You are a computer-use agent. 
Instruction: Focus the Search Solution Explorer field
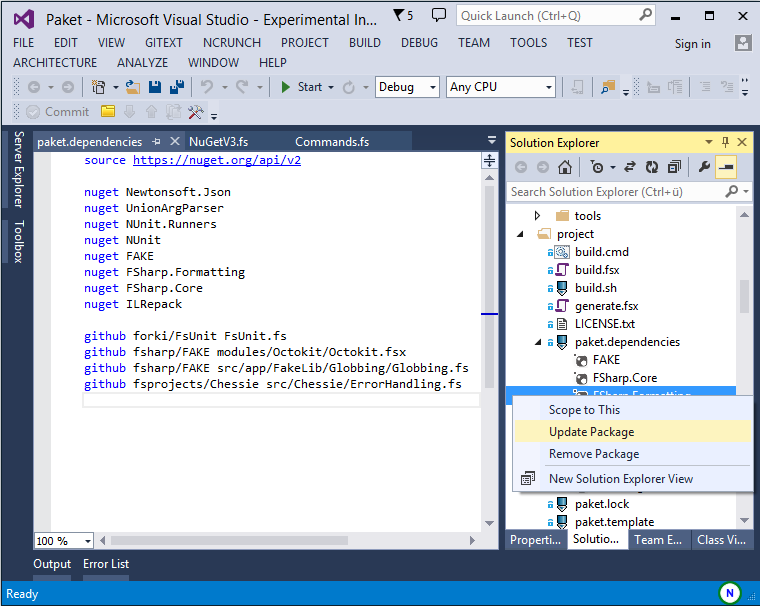[616, 191]
